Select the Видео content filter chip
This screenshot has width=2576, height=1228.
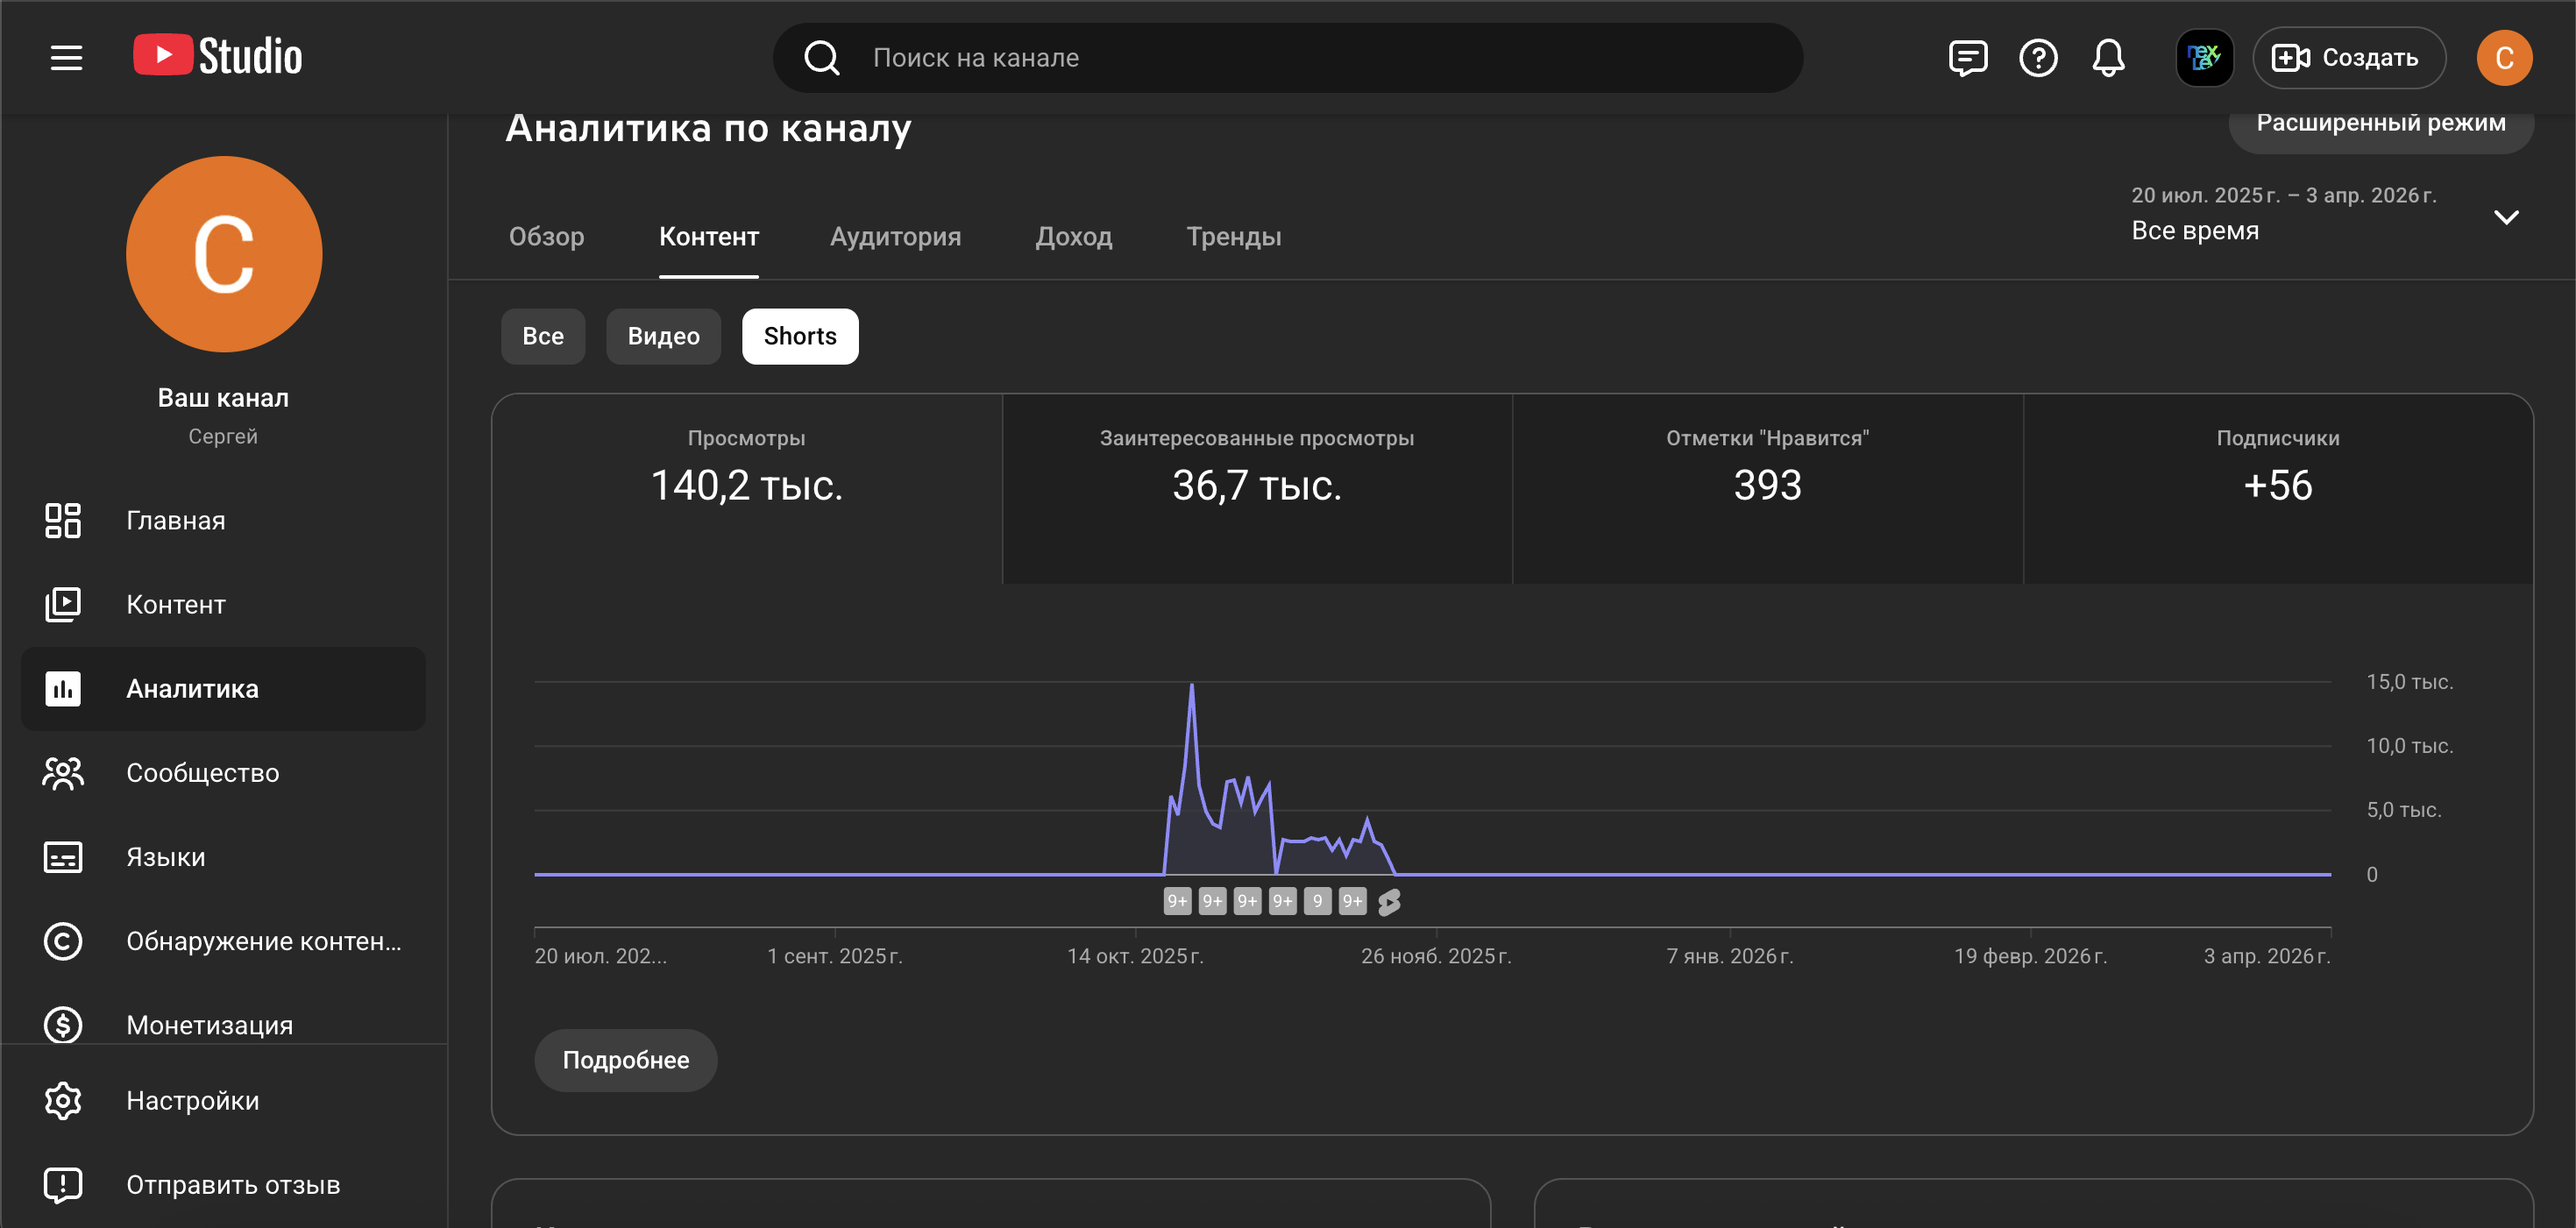pyautogui.click(x=663, y=336)
